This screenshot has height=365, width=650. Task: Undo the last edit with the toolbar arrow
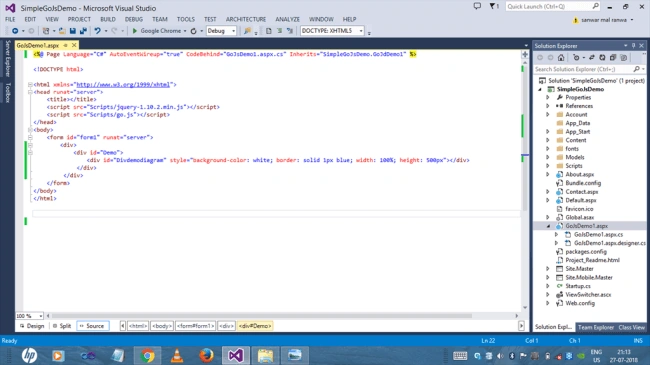(x=97, y=31)
